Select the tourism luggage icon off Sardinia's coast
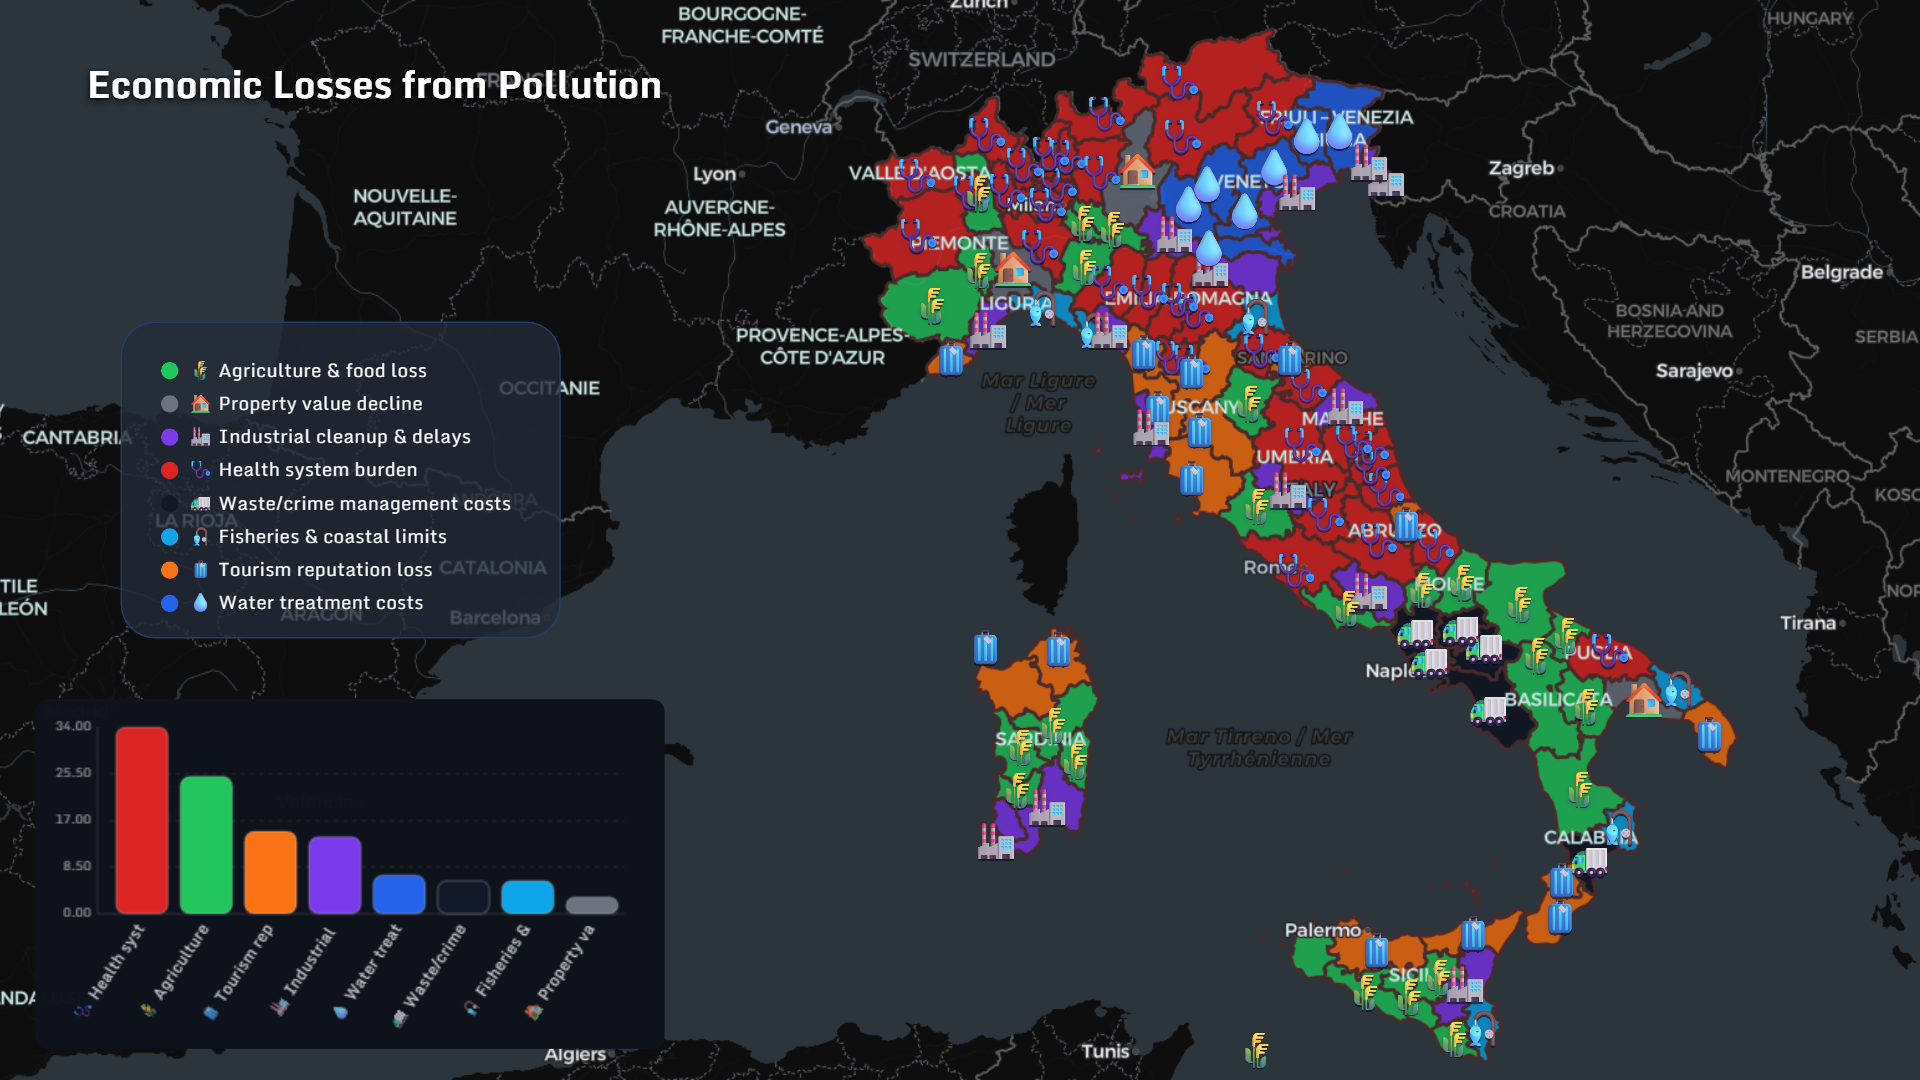This screenshot has width=1920, height=1080. (985, 648)
